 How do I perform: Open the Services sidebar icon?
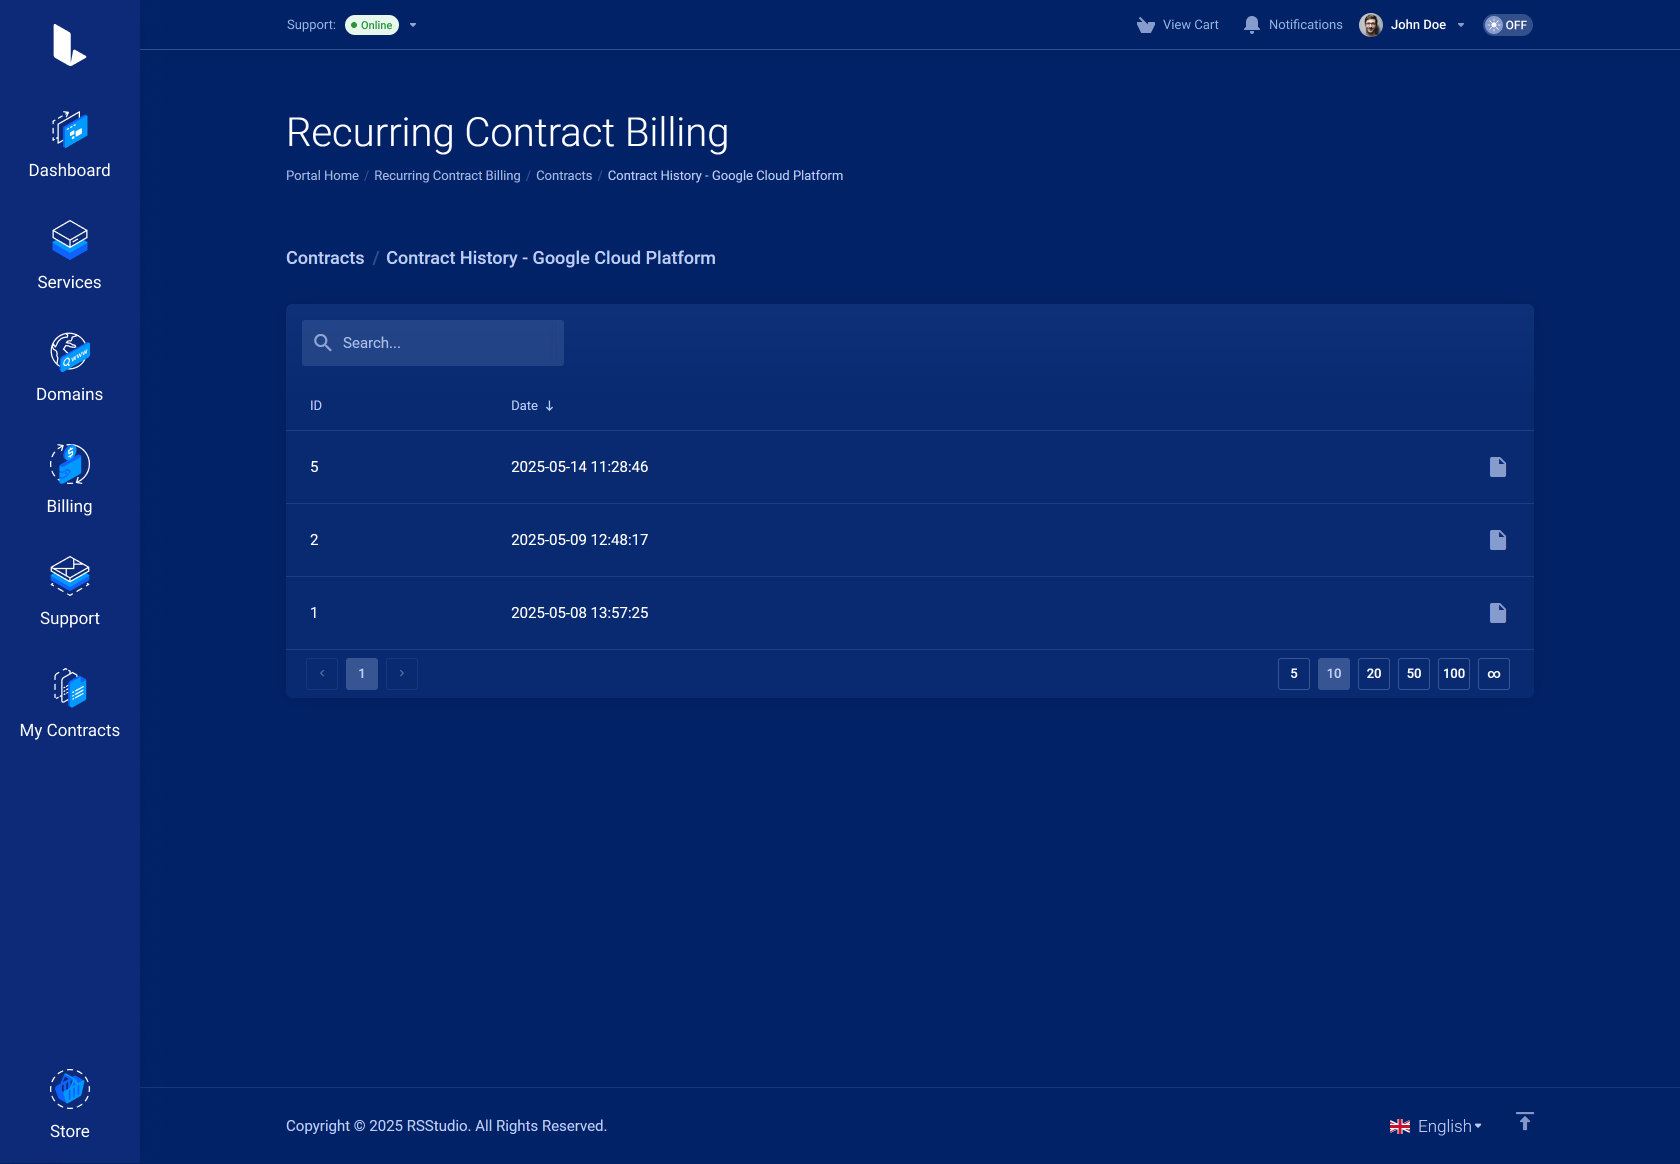(x=70, y=241)
